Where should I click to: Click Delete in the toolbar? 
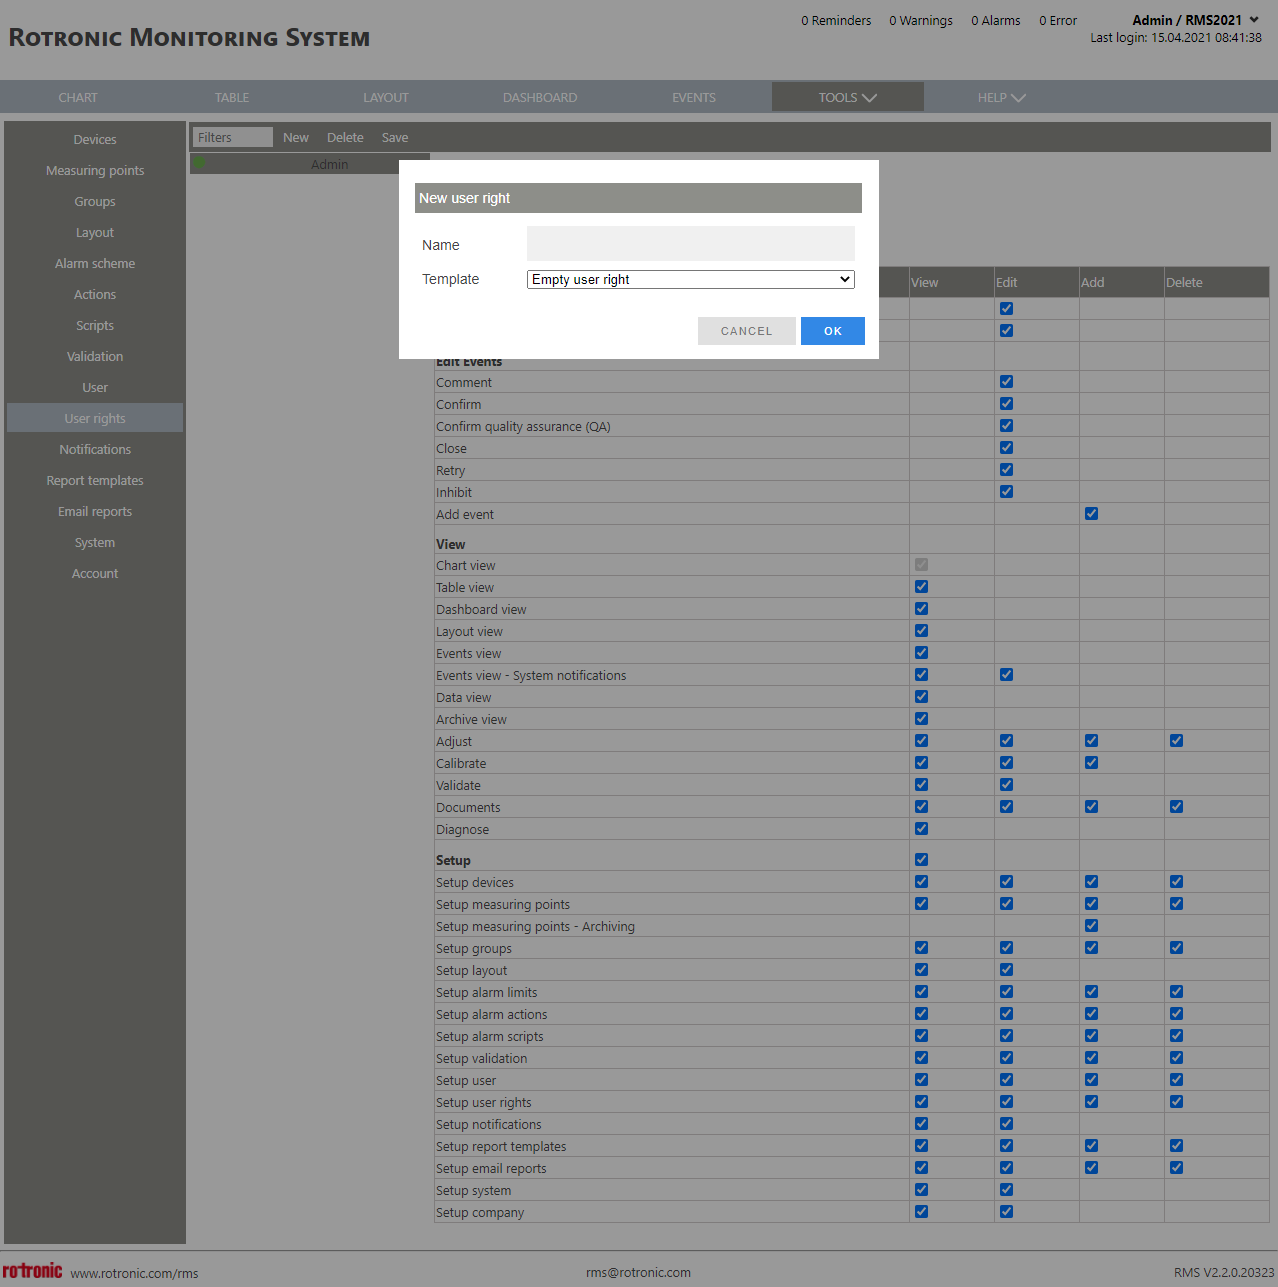point(345,137)
